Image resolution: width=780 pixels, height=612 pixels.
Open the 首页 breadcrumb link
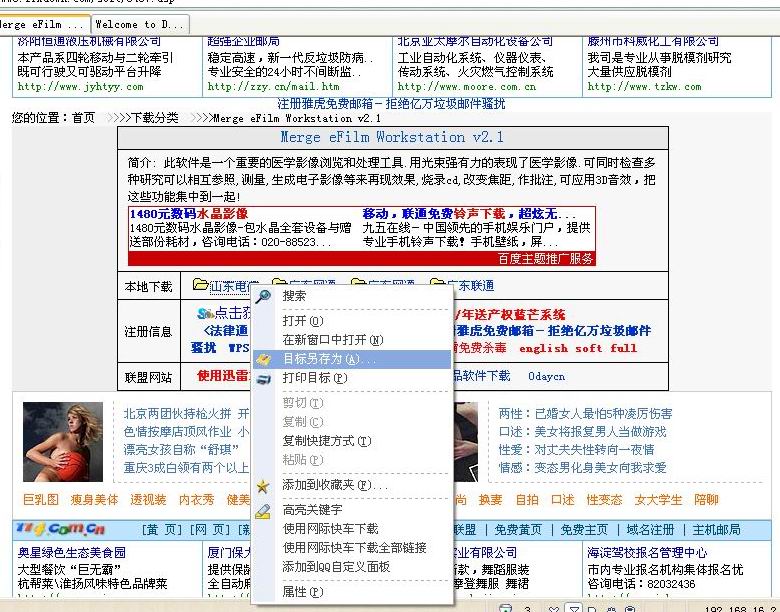click(x=83, y=118)
